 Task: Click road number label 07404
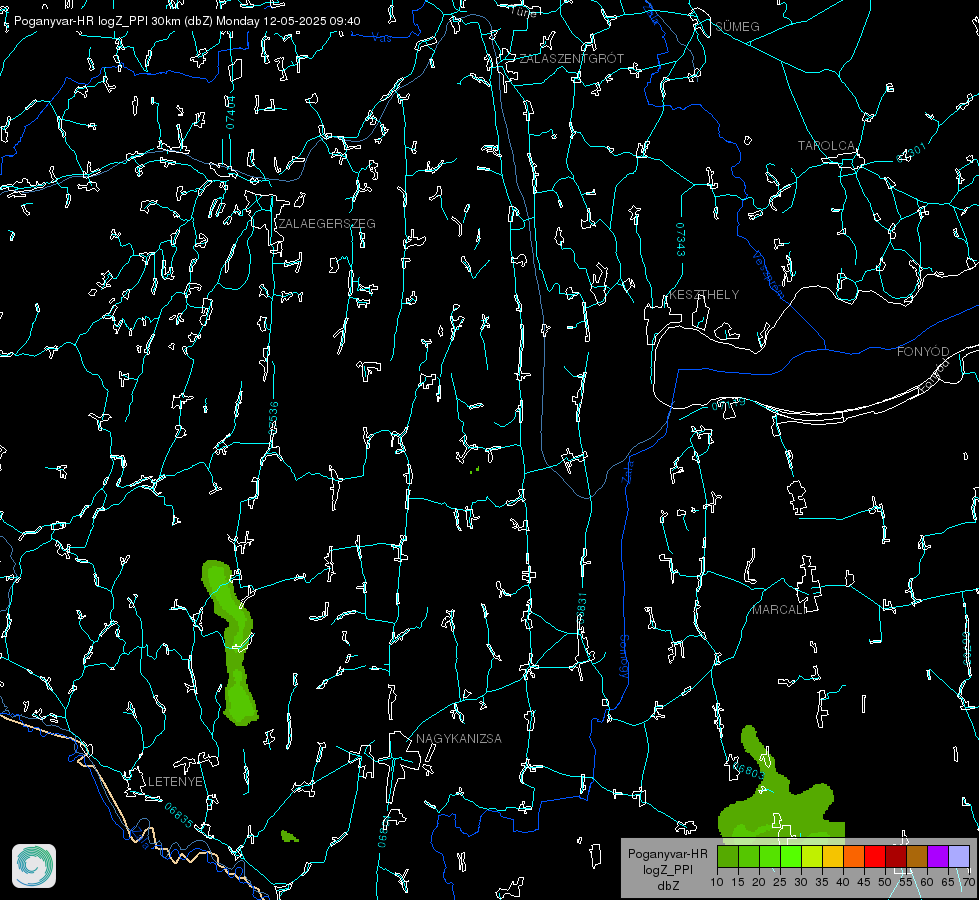231,112
